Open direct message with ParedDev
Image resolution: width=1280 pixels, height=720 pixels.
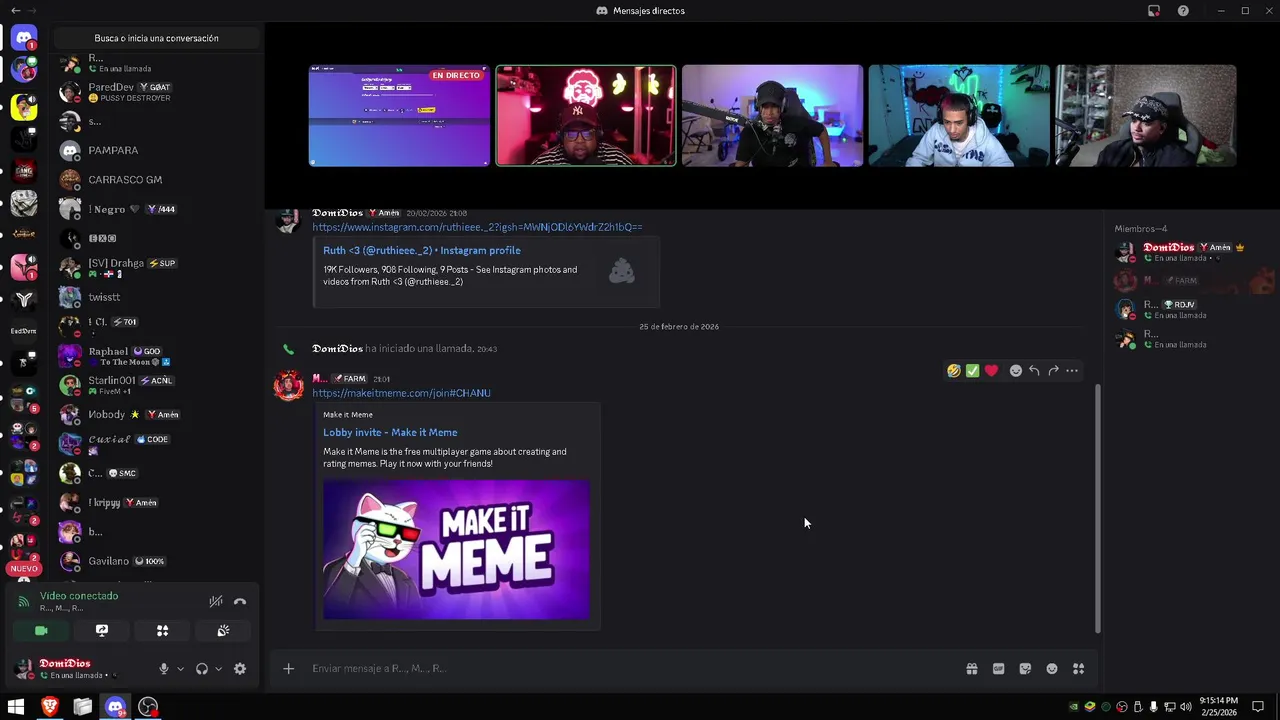click(x=155, y=92)
